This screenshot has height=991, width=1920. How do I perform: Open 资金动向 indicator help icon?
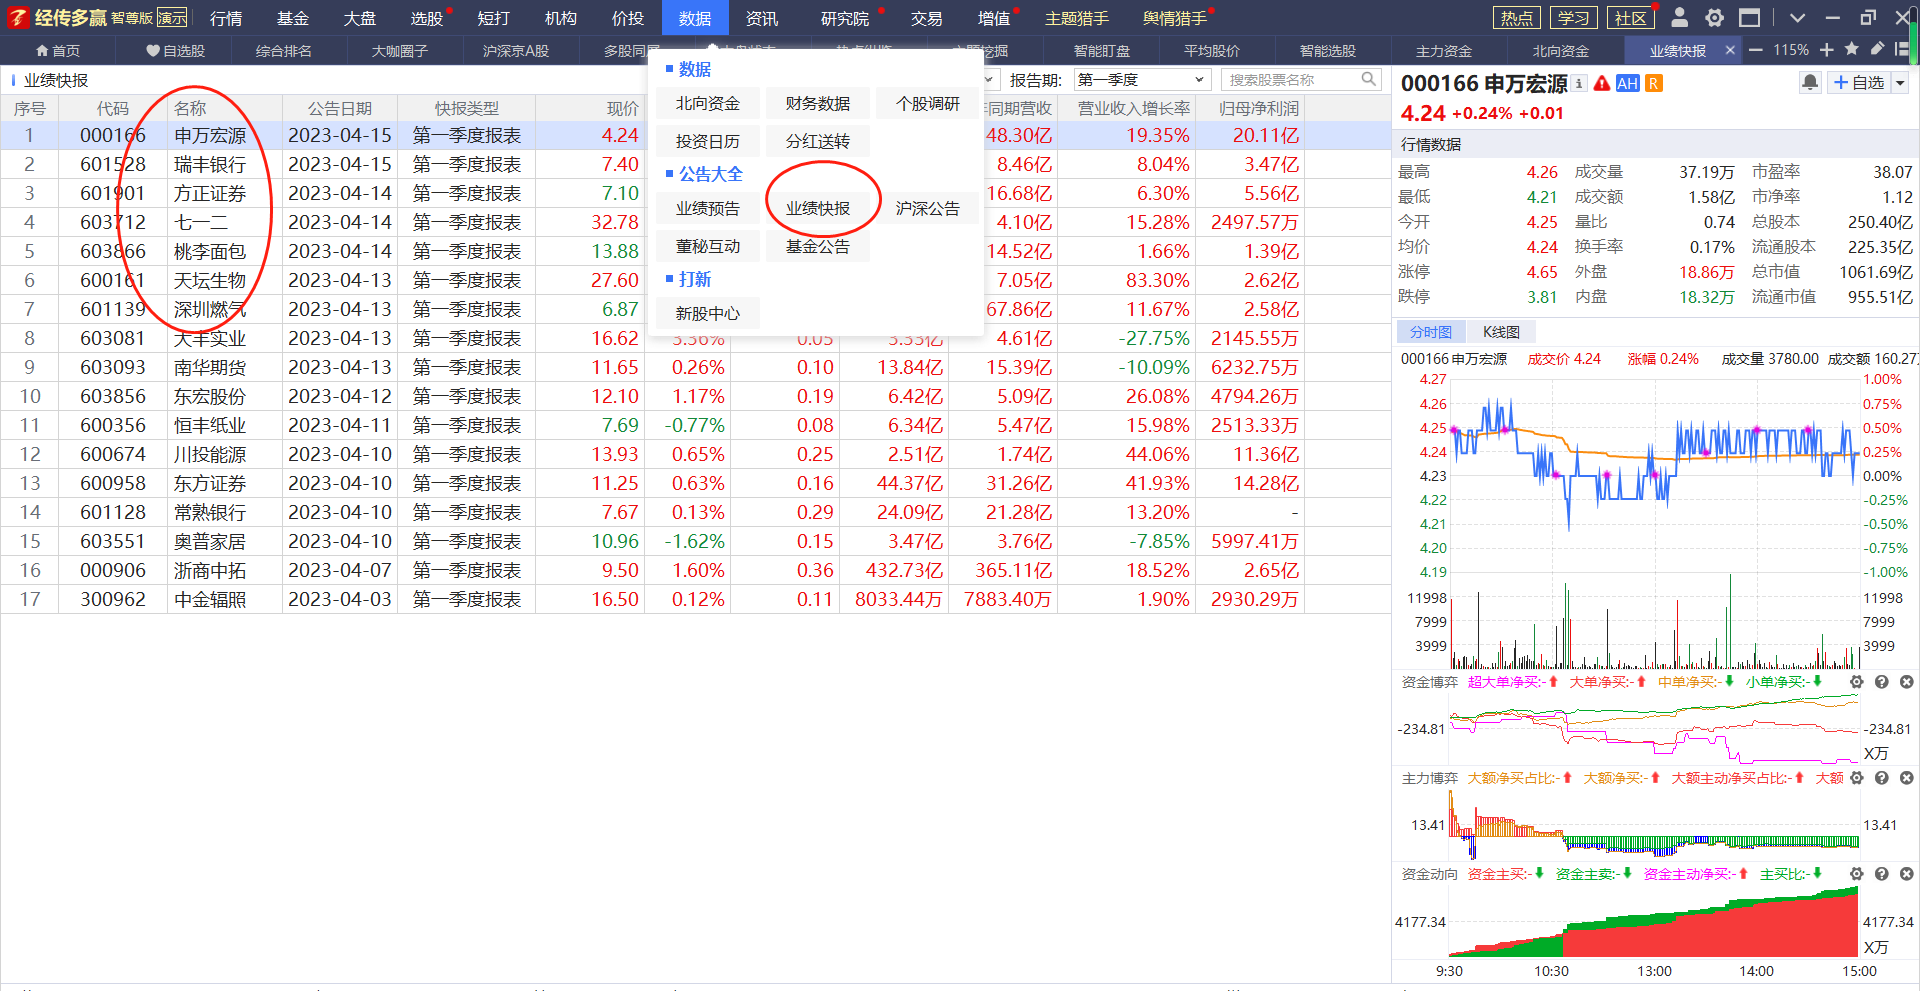1881,874
